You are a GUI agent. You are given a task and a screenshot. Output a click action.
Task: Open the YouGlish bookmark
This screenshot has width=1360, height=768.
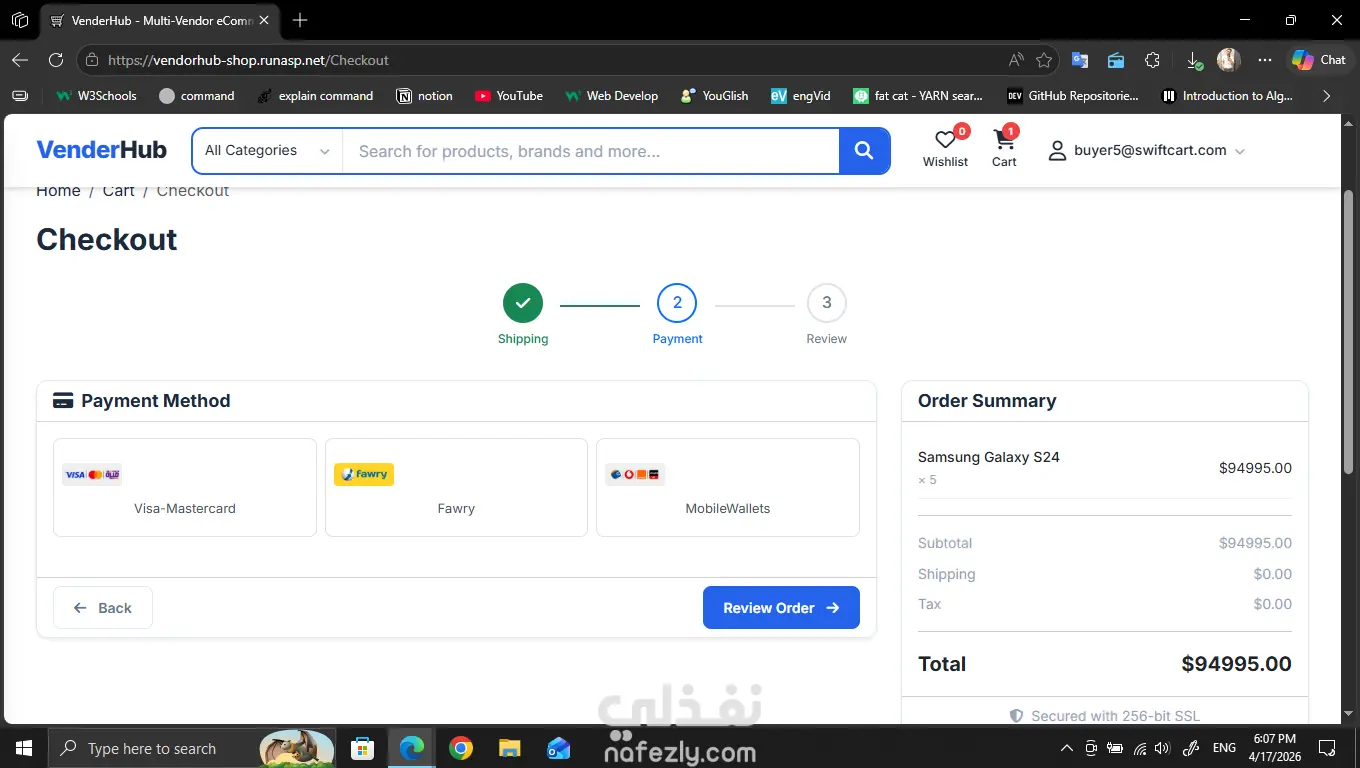click(x=714, y=96)
